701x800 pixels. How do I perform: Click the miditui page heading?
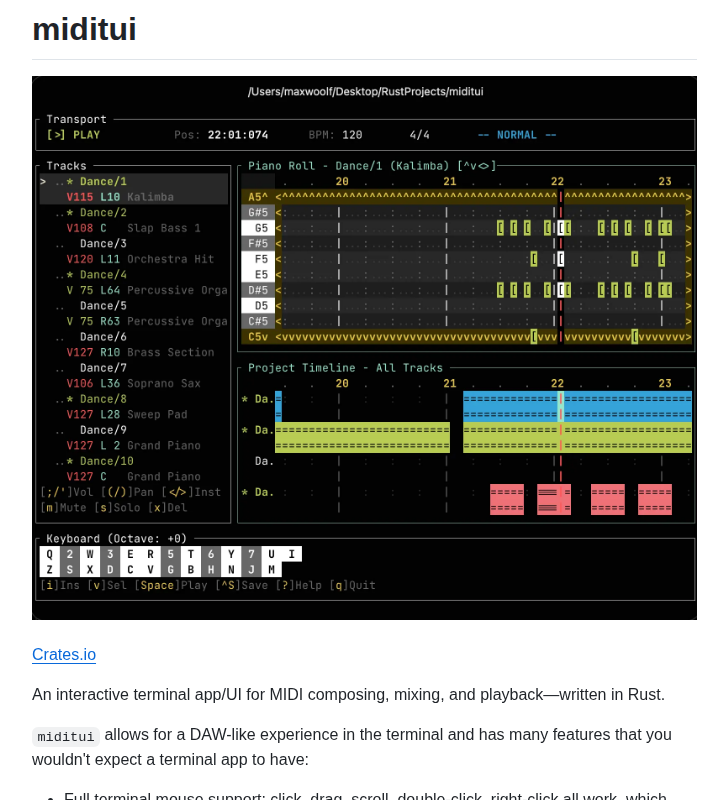pyautogui.click(x=84, y=29)
